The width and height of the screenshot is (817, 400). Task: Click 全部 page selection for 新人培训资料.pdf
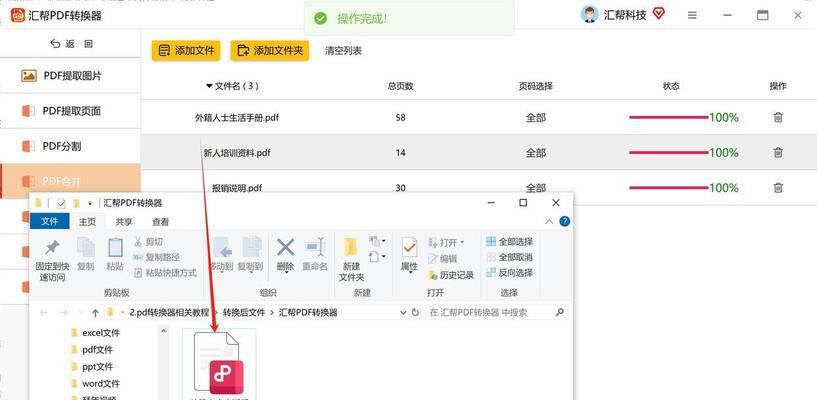(x=536, y=153)
